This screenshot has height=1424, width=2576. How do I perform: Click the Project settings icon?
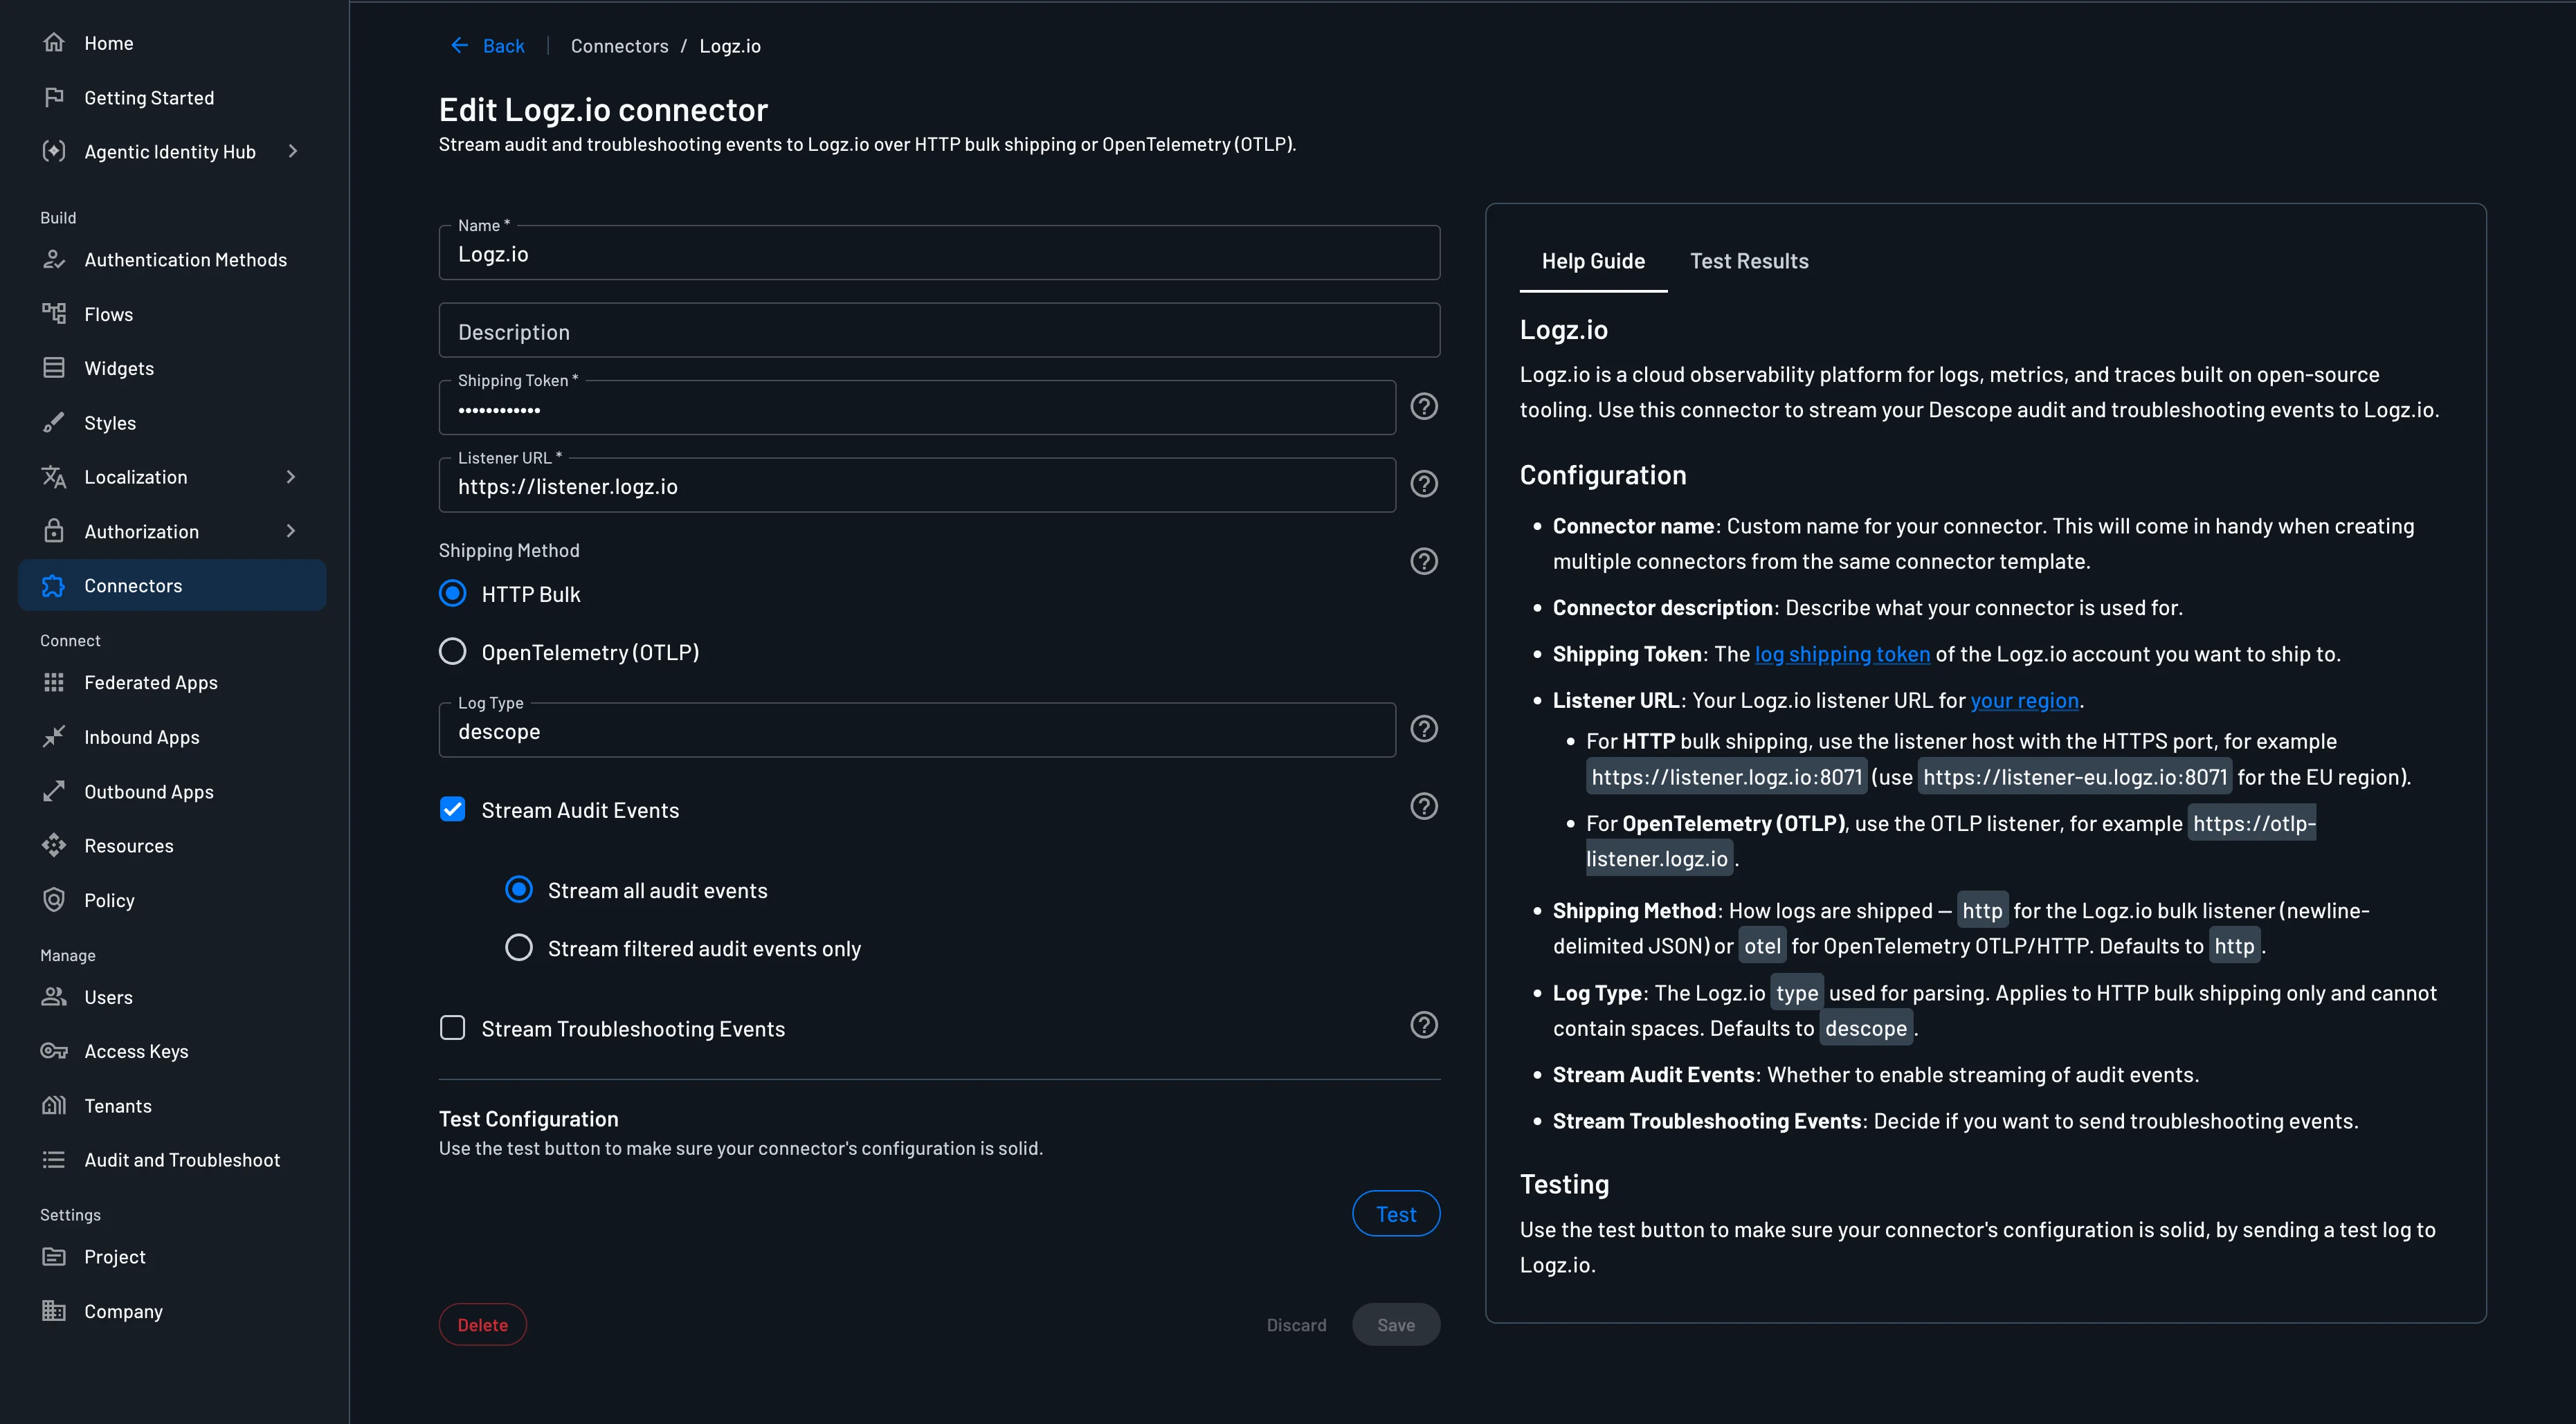coord(54,1257)
